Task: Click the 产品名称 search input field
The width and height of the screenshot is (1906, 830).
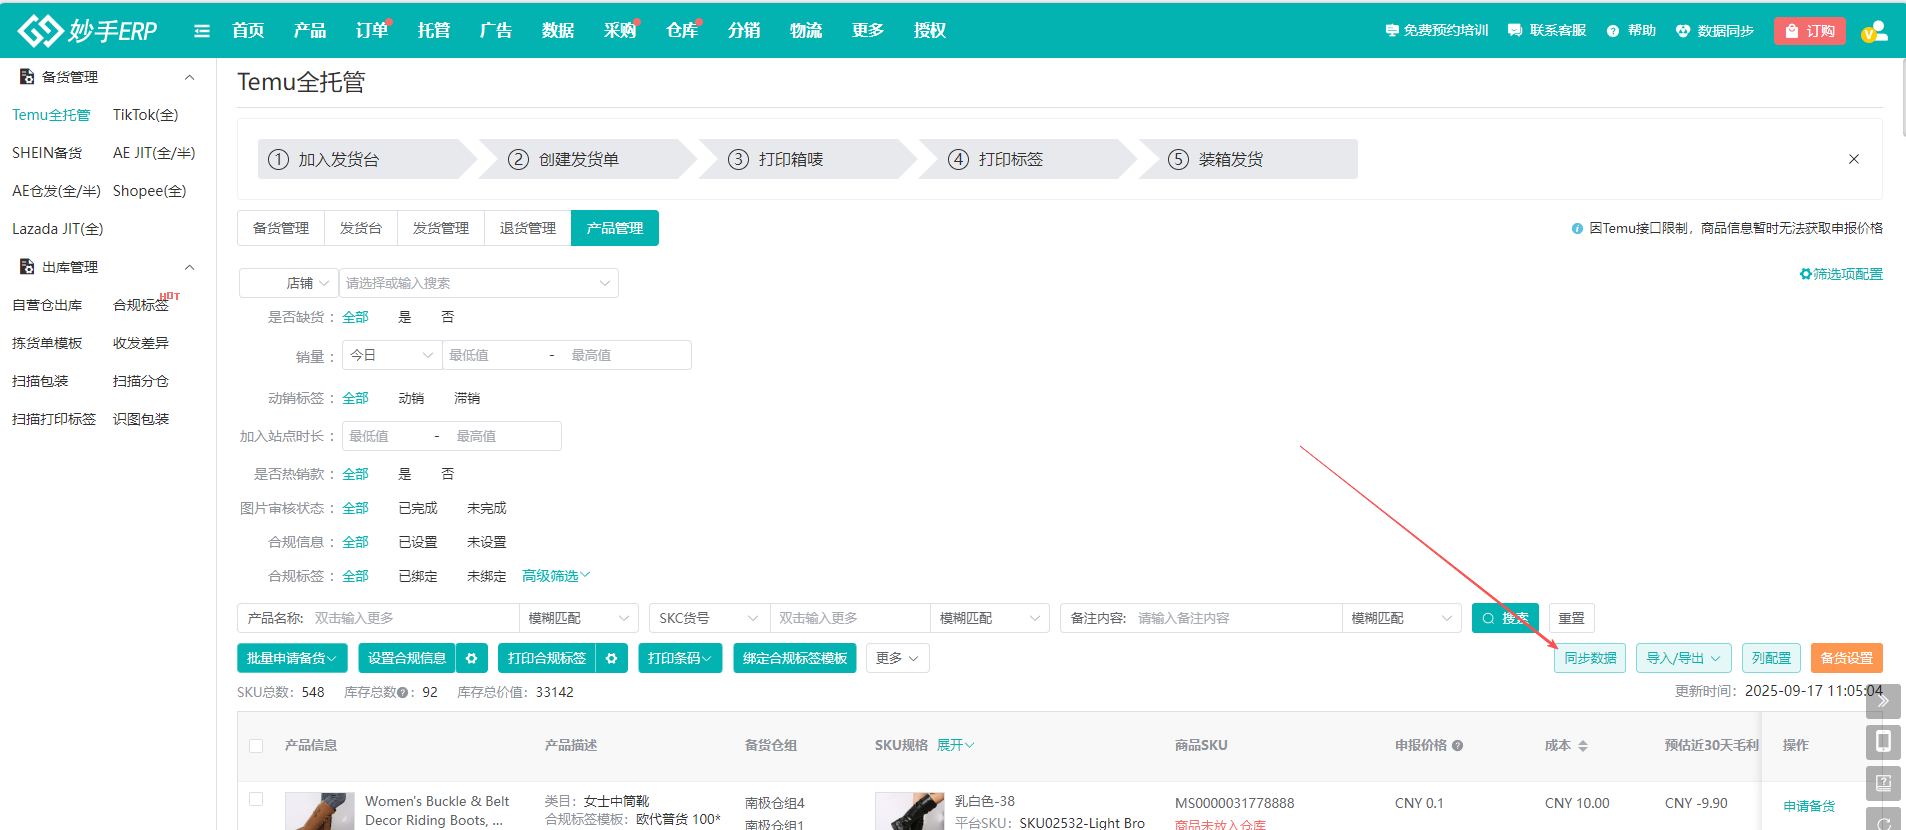Action: tap(414, 618)
